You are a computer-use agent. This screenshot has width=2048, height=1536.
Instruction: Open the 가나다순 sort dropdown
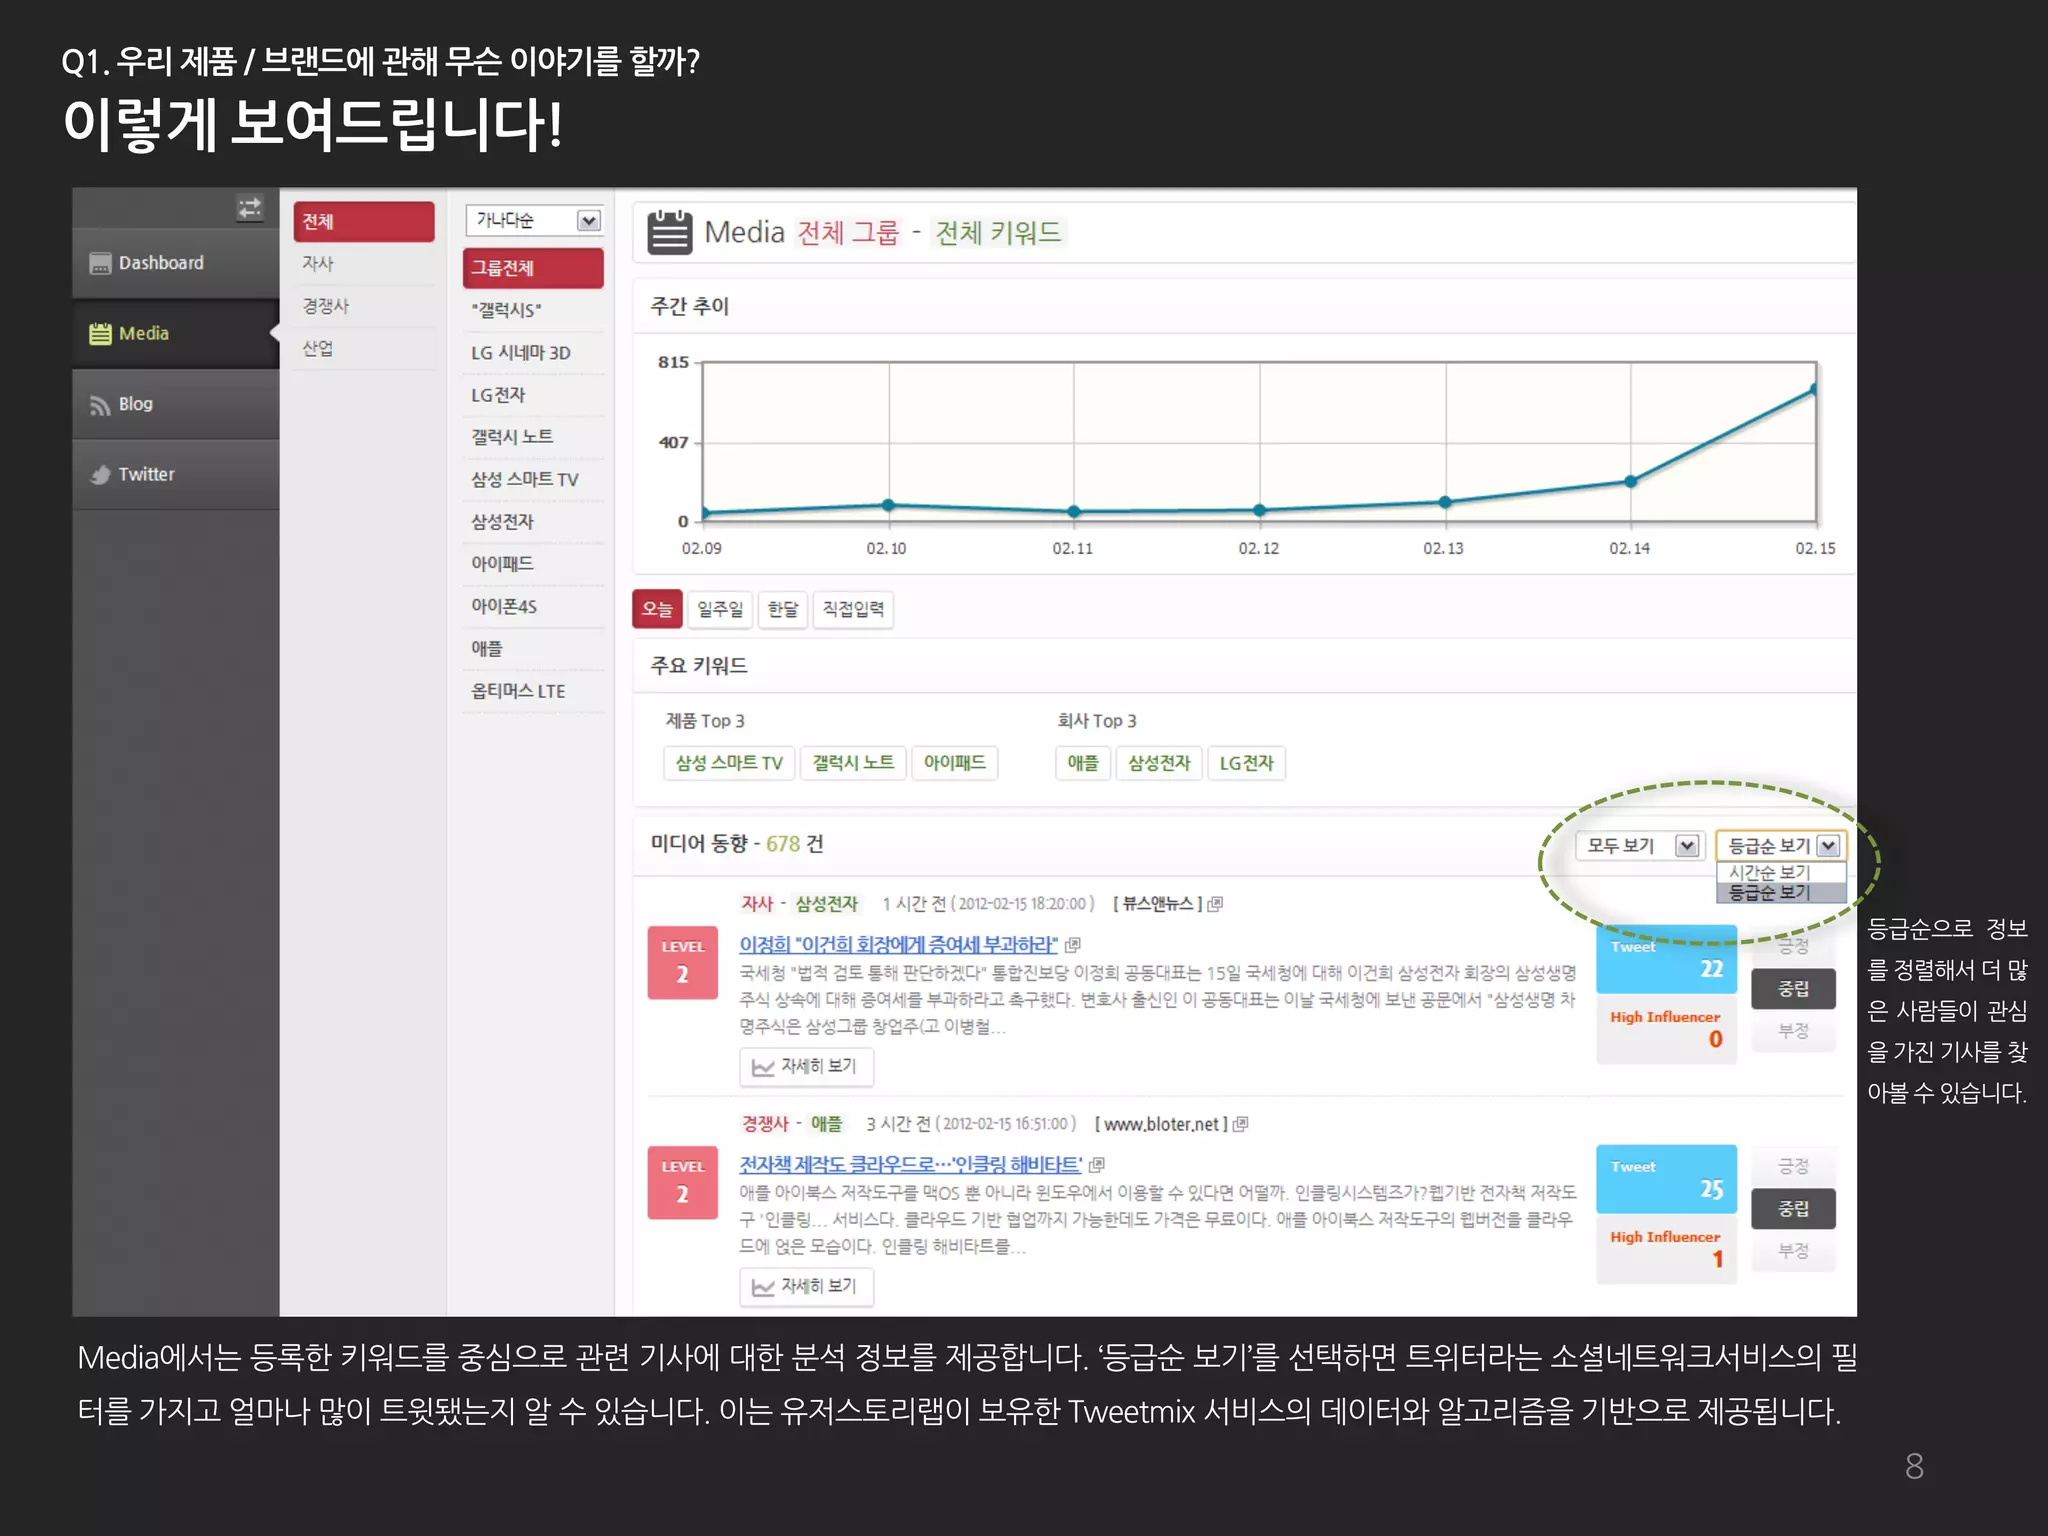[534, 220]
